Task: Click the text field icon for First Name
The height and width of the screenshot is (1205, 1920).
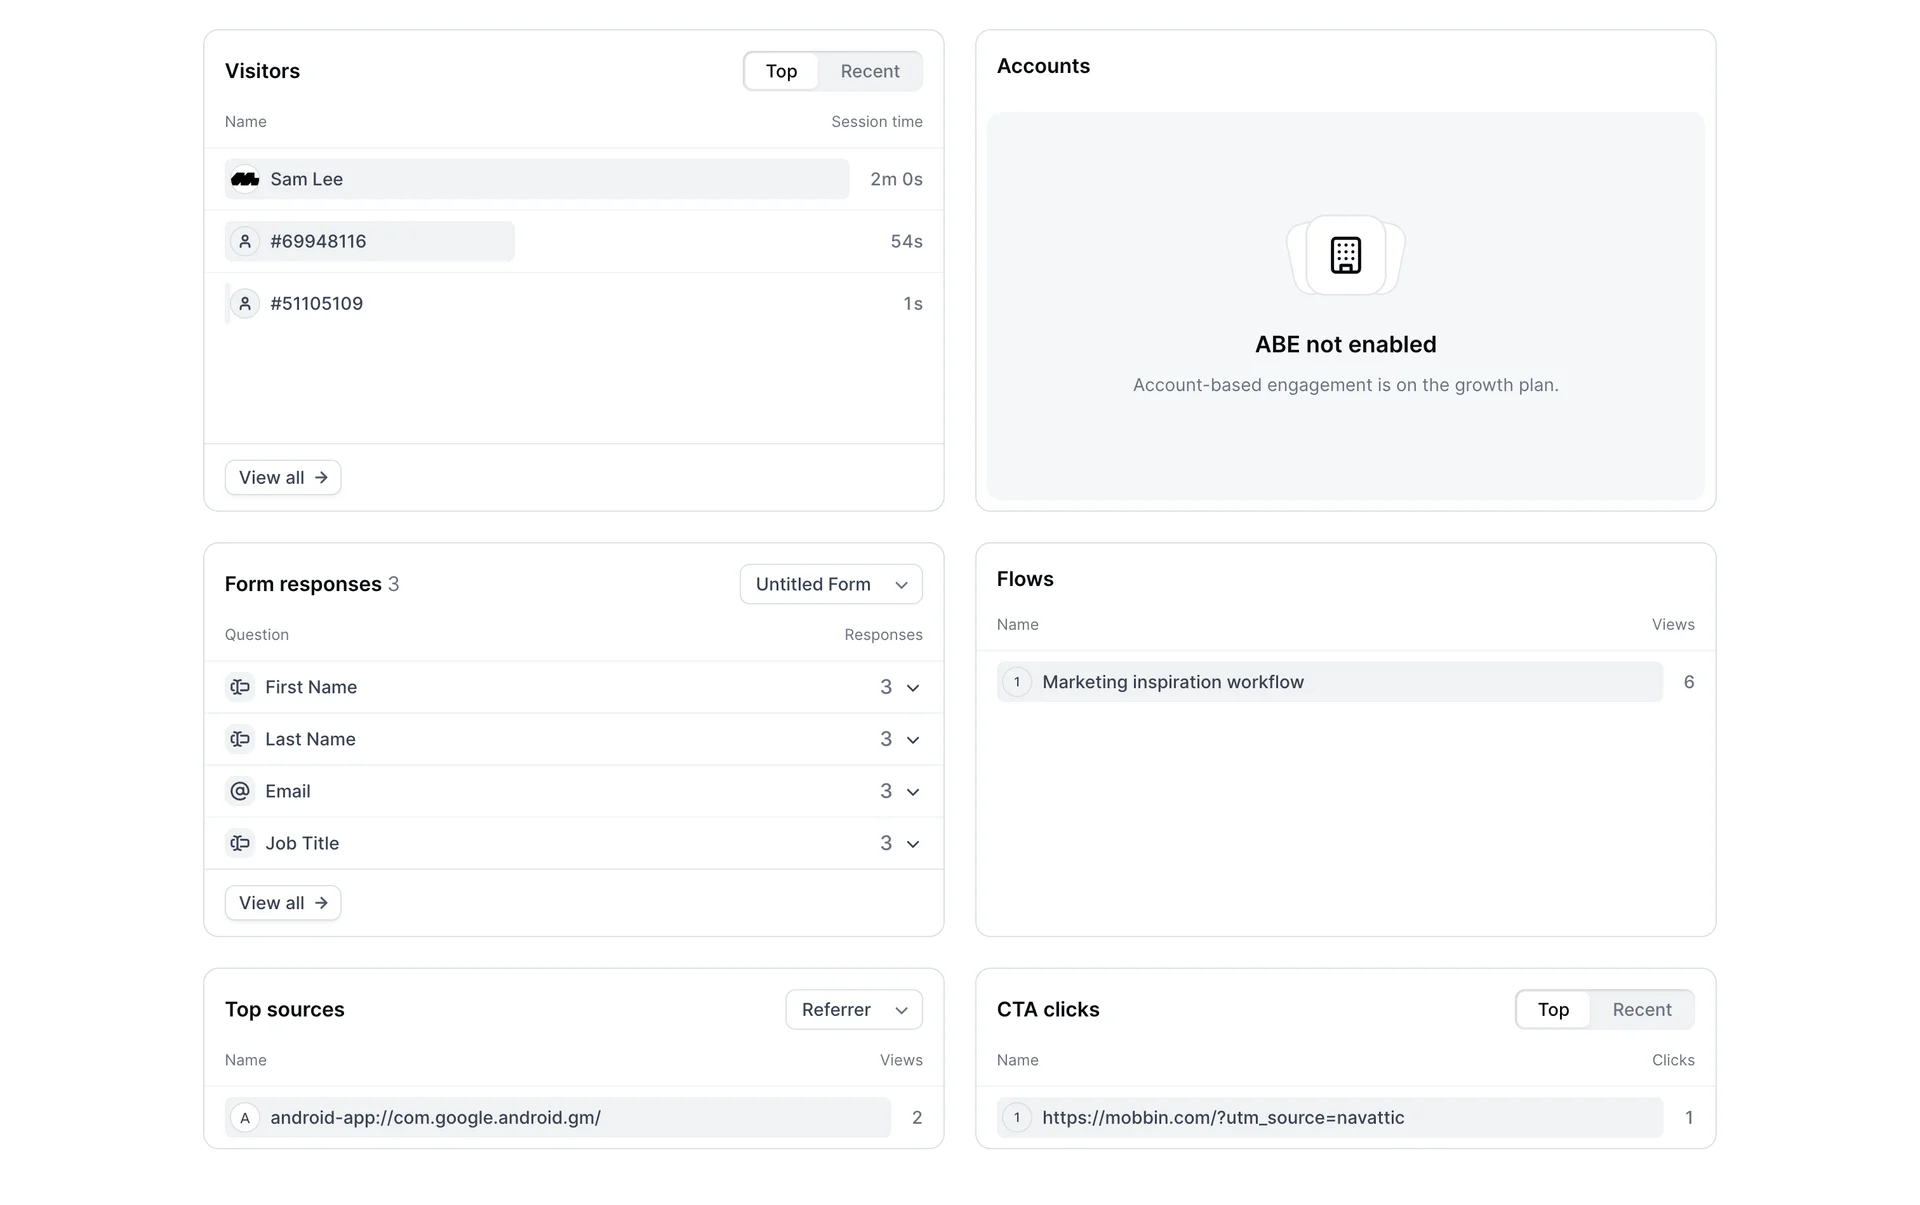Action: click(x=240, y=687)
